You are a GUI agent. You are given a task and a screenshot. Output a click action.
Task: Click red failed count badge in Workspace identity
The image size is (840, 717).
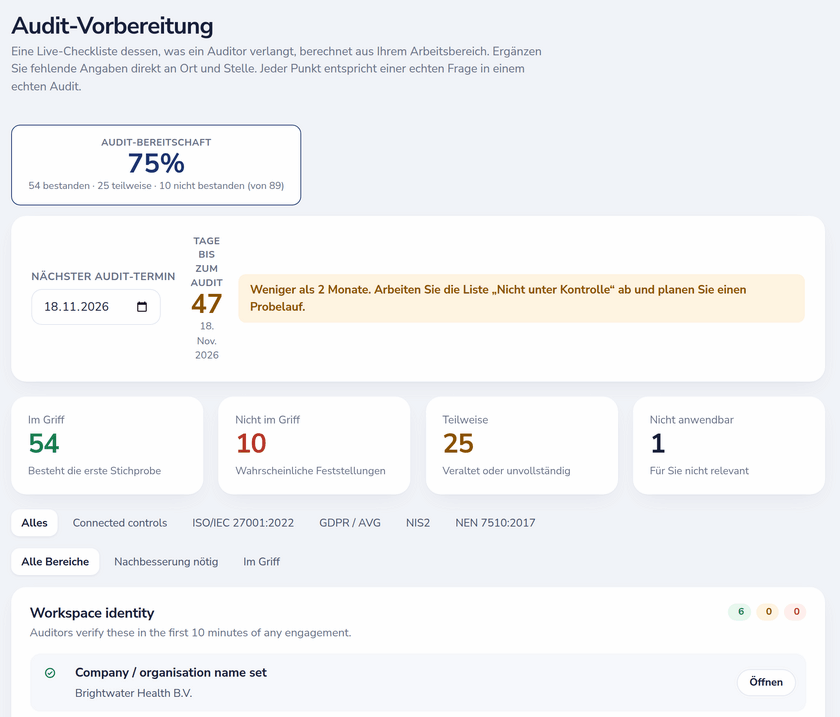[796, 612]
